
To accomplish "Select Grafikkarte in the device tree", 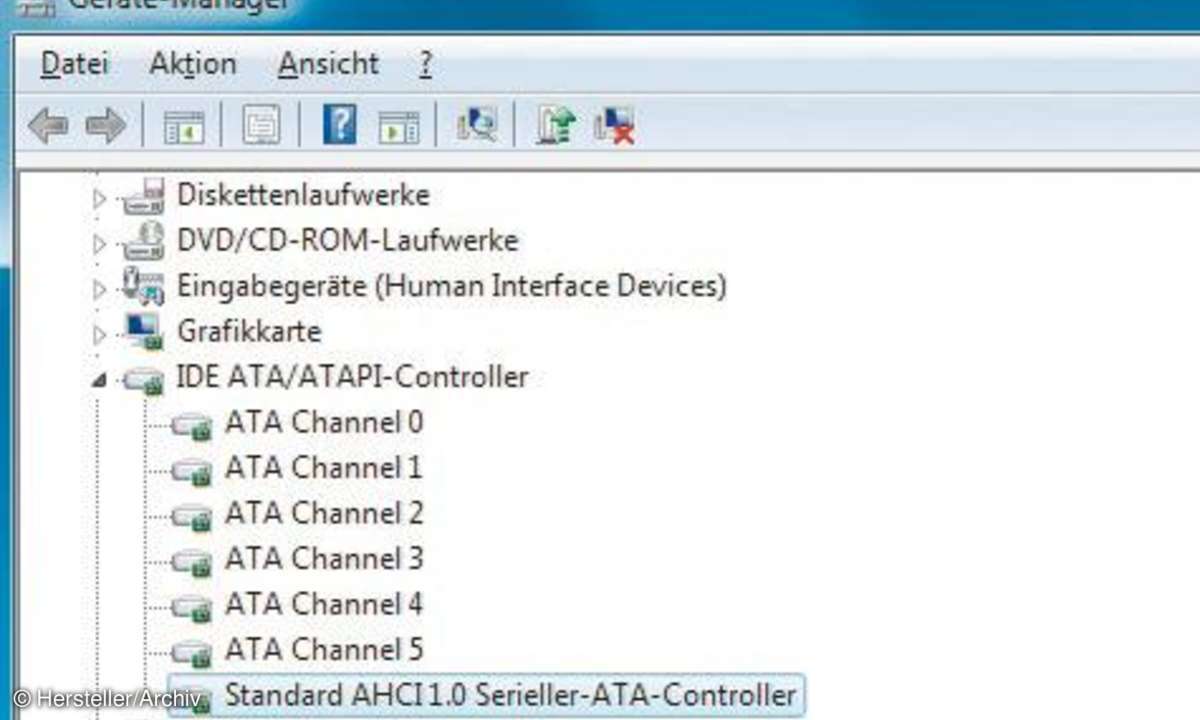I will [249, 331].
